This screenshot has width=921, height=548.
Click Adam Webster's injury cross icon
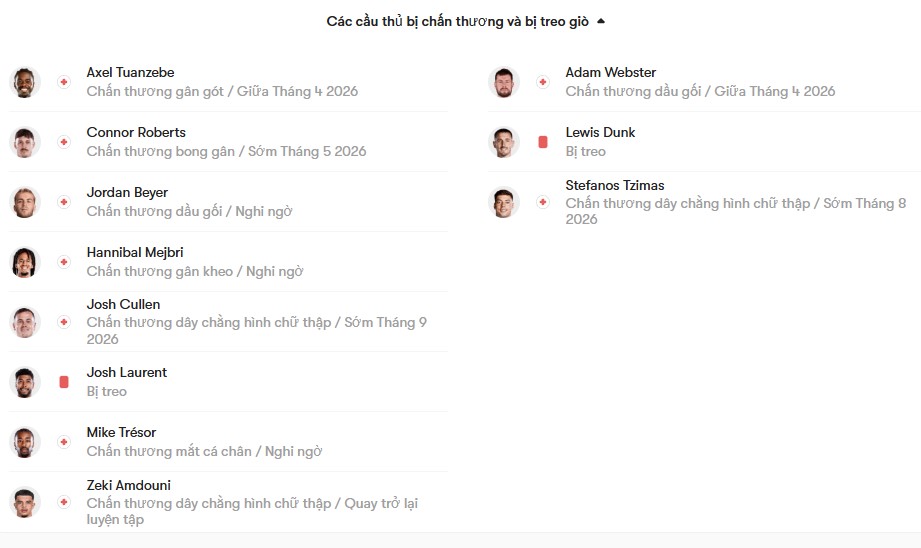pos(543,82)
